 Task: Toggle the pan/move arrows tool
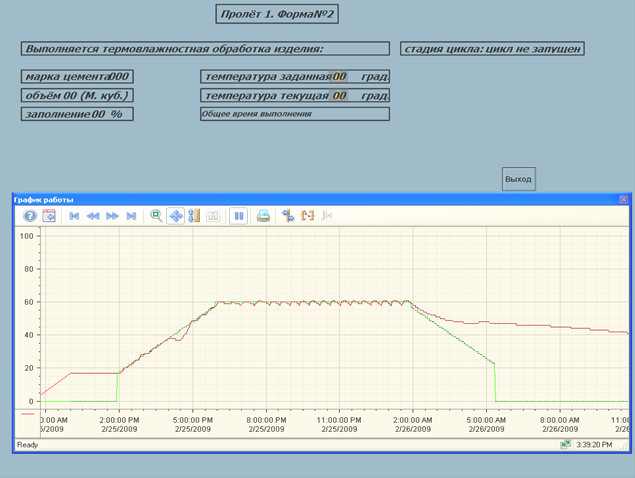click(x=175, y=216)
